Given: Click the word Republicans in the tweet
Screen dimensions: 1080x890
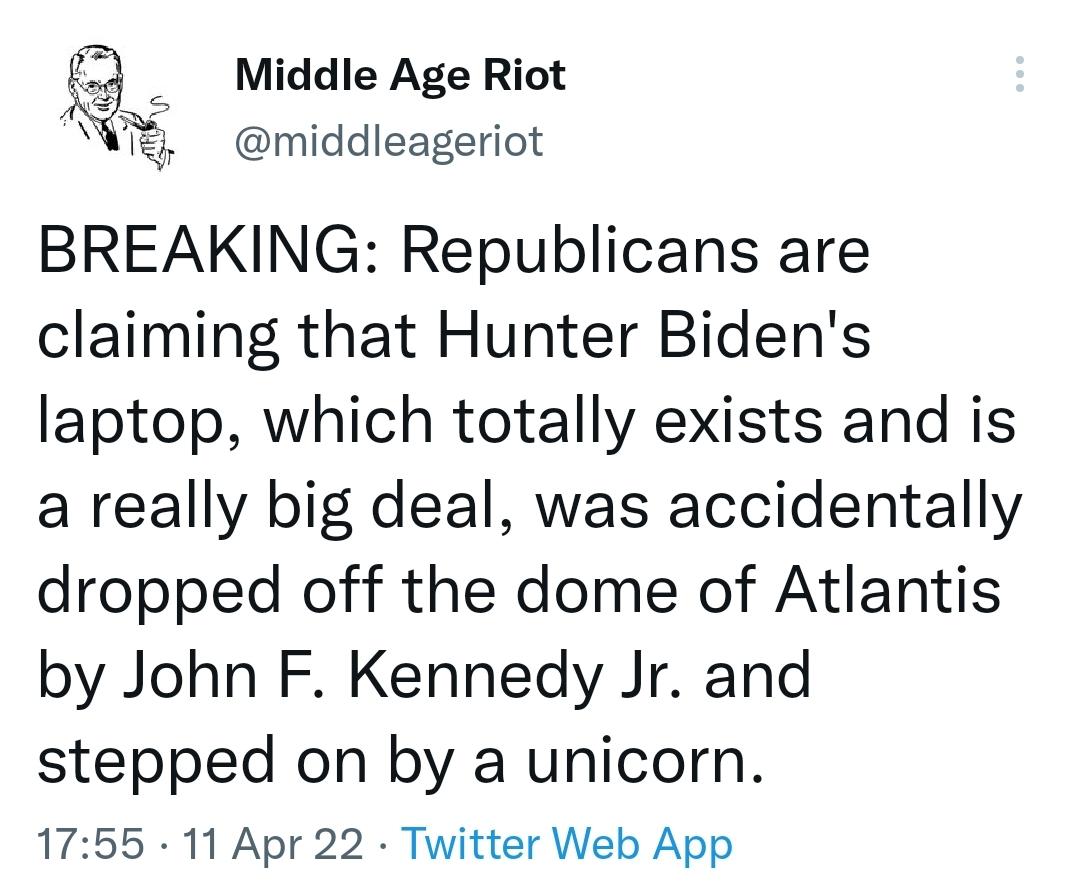Looking at the screenshot, I should (579, 251).
